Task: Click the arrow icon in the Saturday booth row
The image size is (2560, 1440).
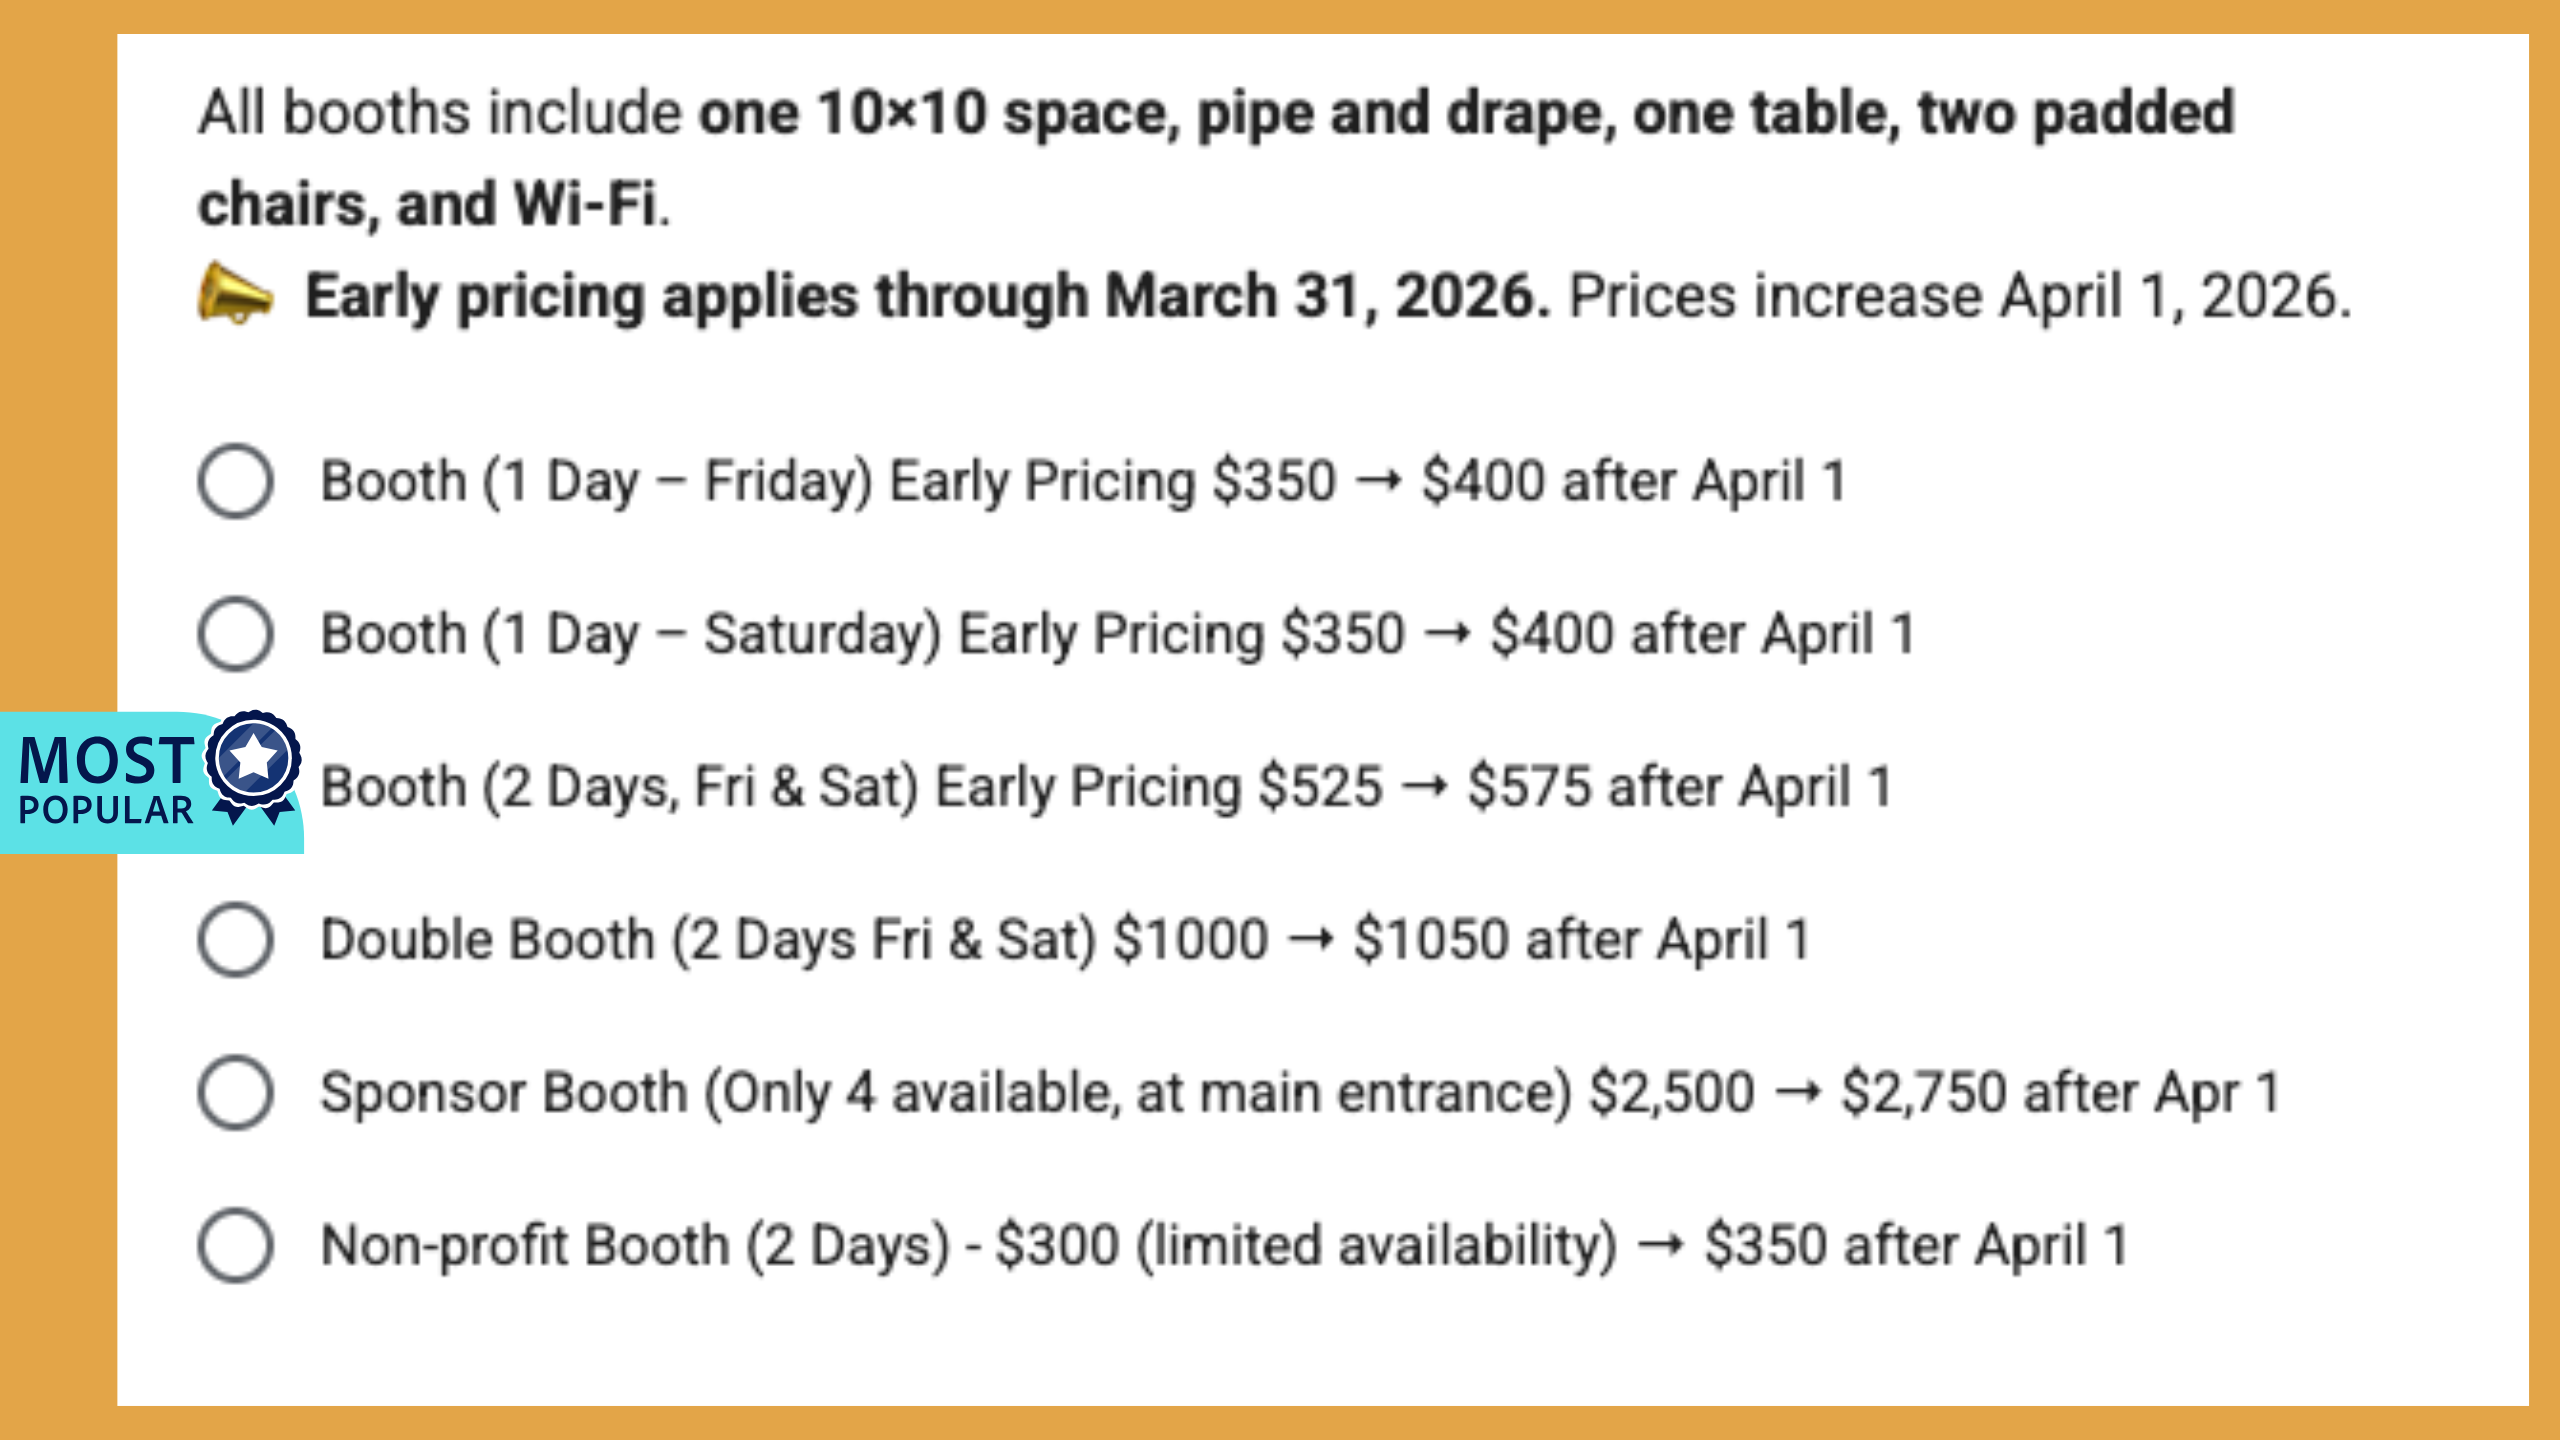Action: click(x=1447, y=634)
